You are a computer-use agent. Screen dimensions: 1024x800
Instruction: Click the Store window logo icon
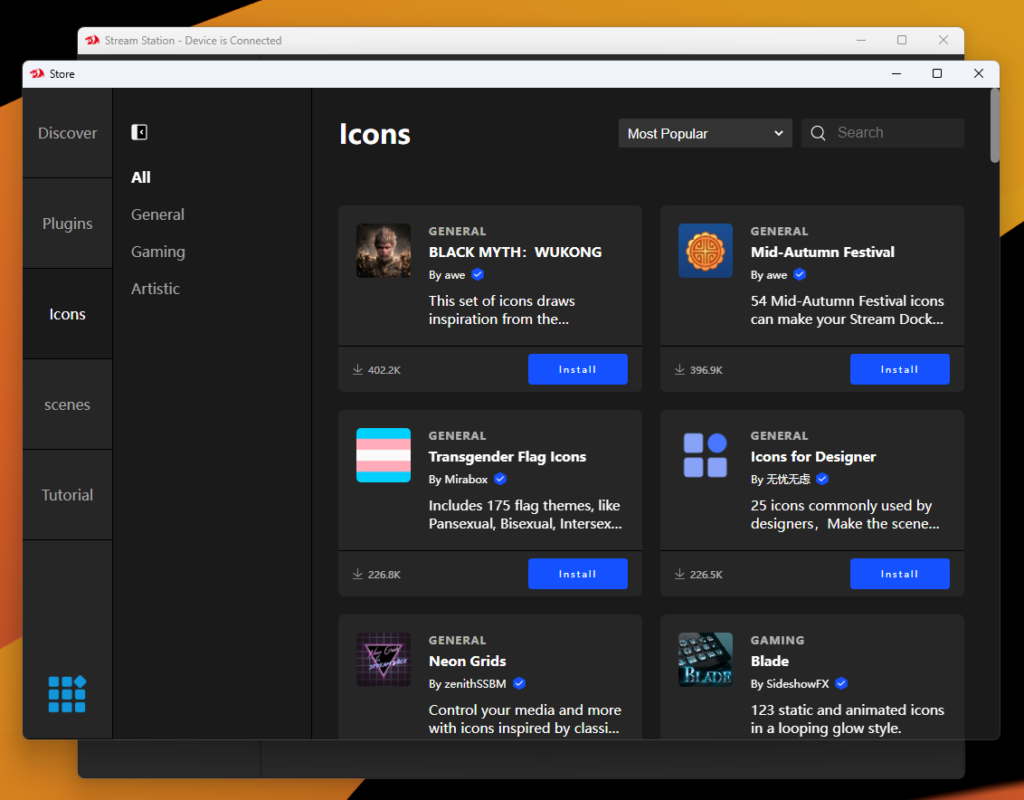point(37,74)
